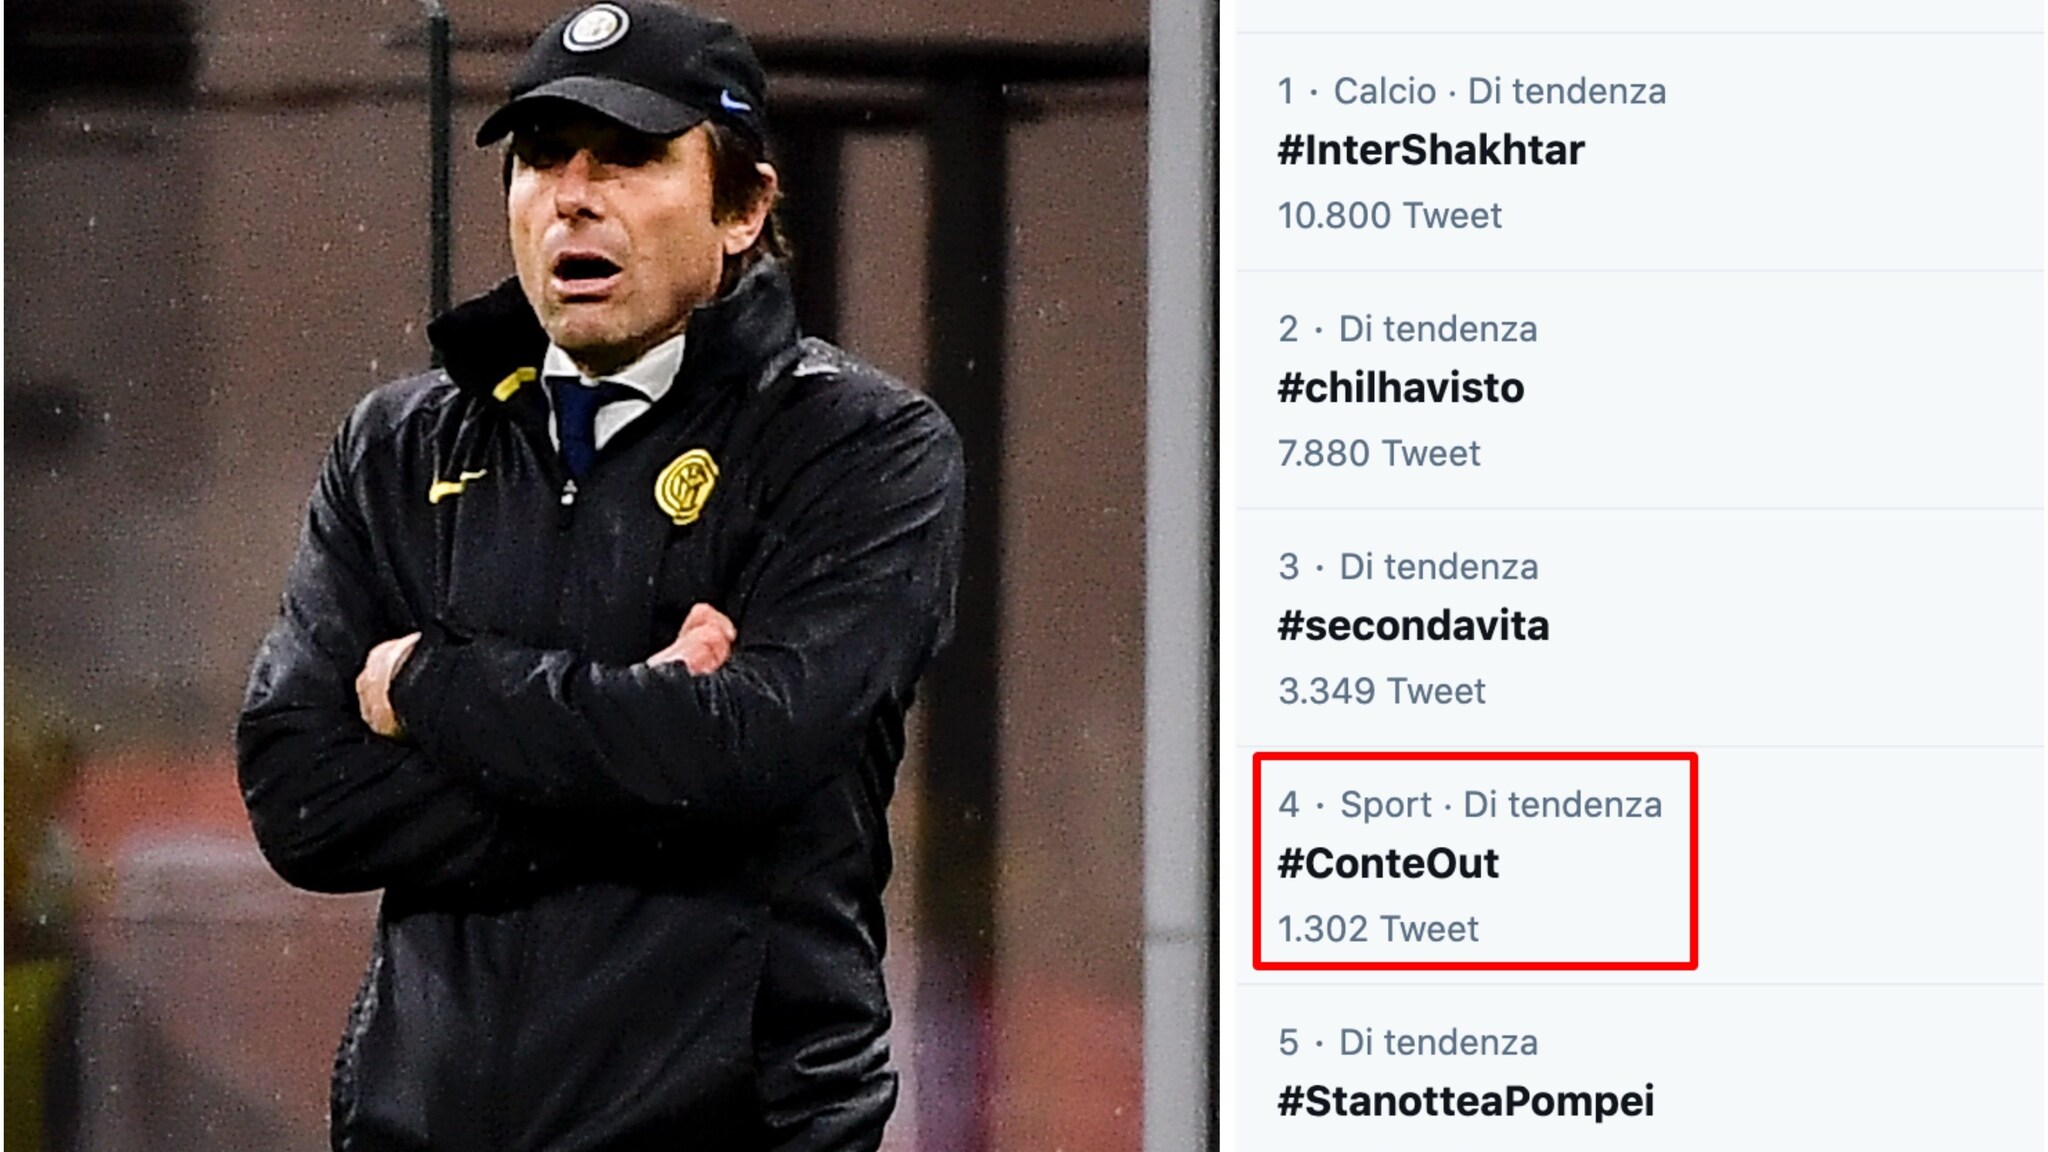The image size is (2048, 1152).
Task: View the #StanotteaPompei trend
Action: (1465, 1101)
